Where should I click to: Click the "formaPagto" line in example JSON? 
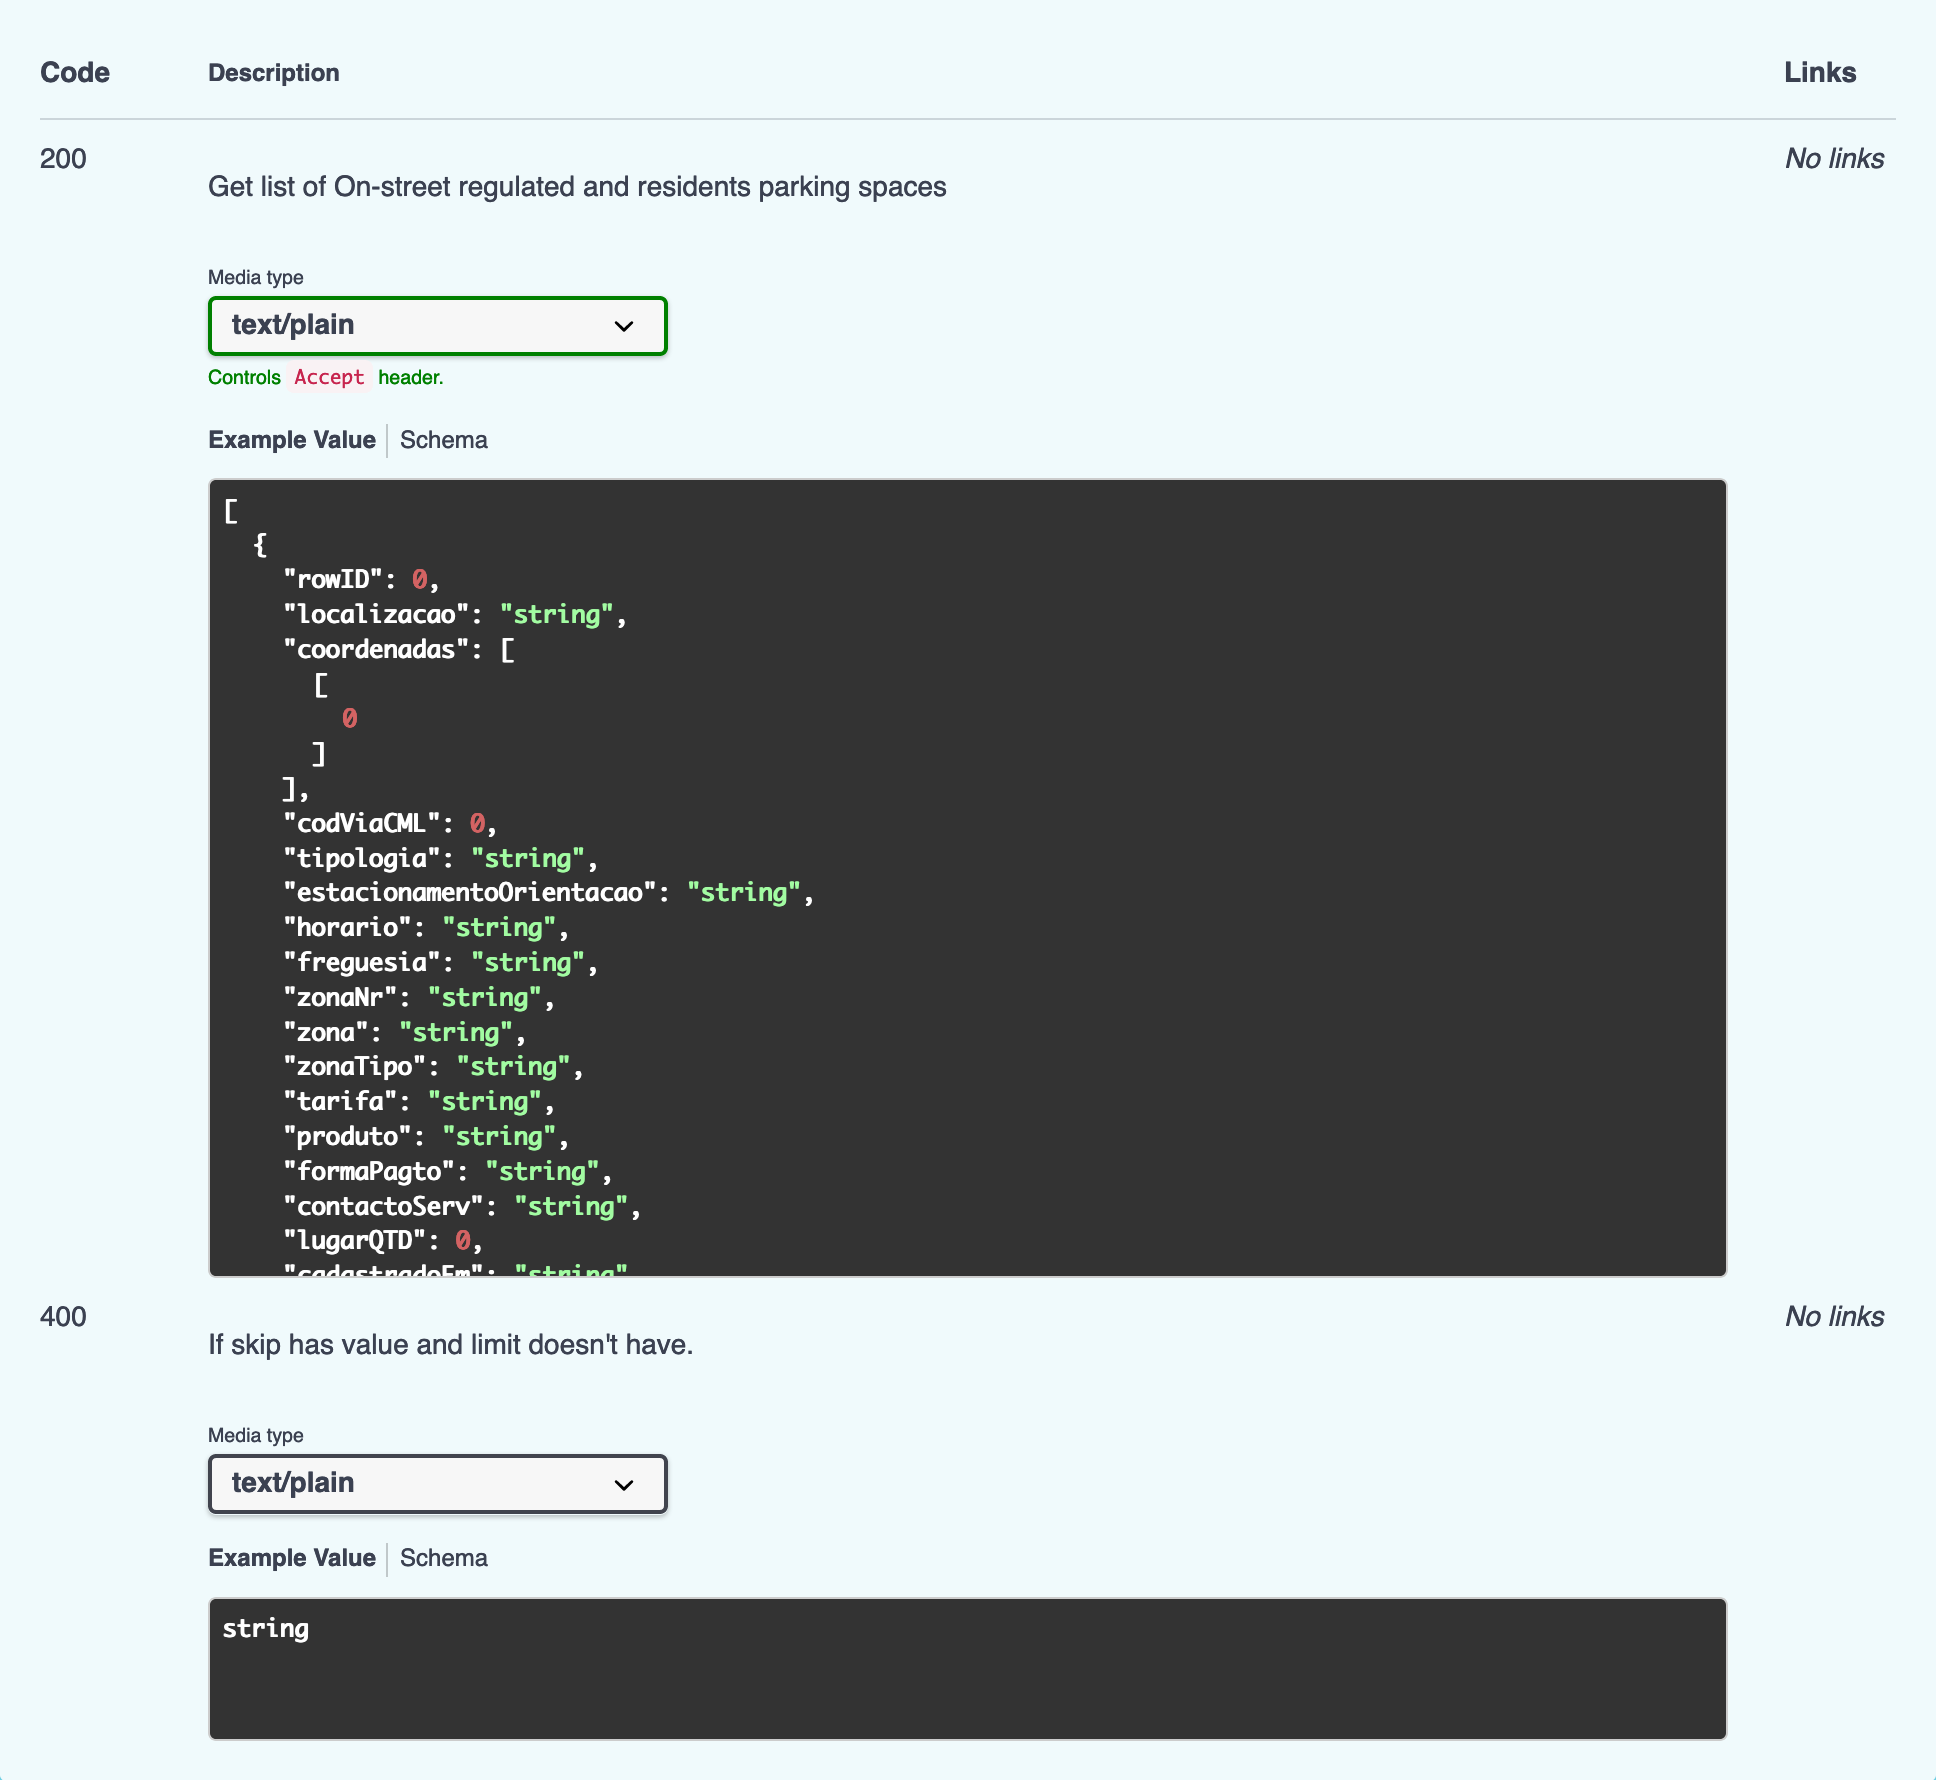click(448, 1172)
